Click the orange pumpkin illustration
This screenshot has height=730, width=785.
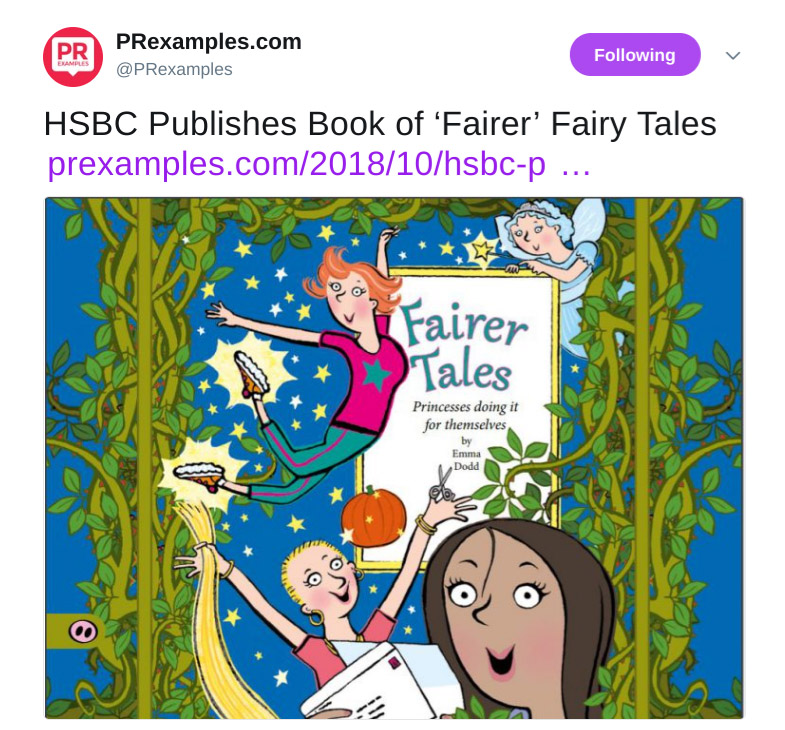click(x=373, y=516)
